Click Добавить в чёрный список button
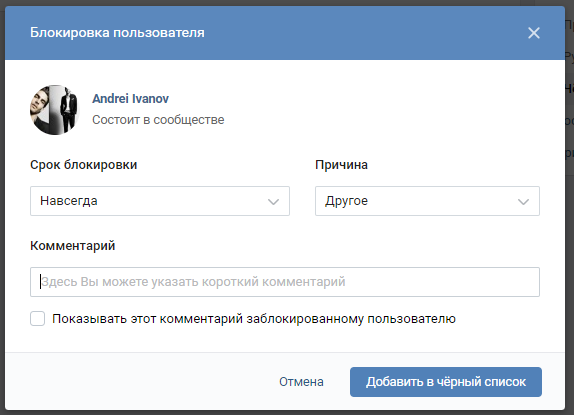This screenshot has height=415, width=574. [x=446, y=382]
